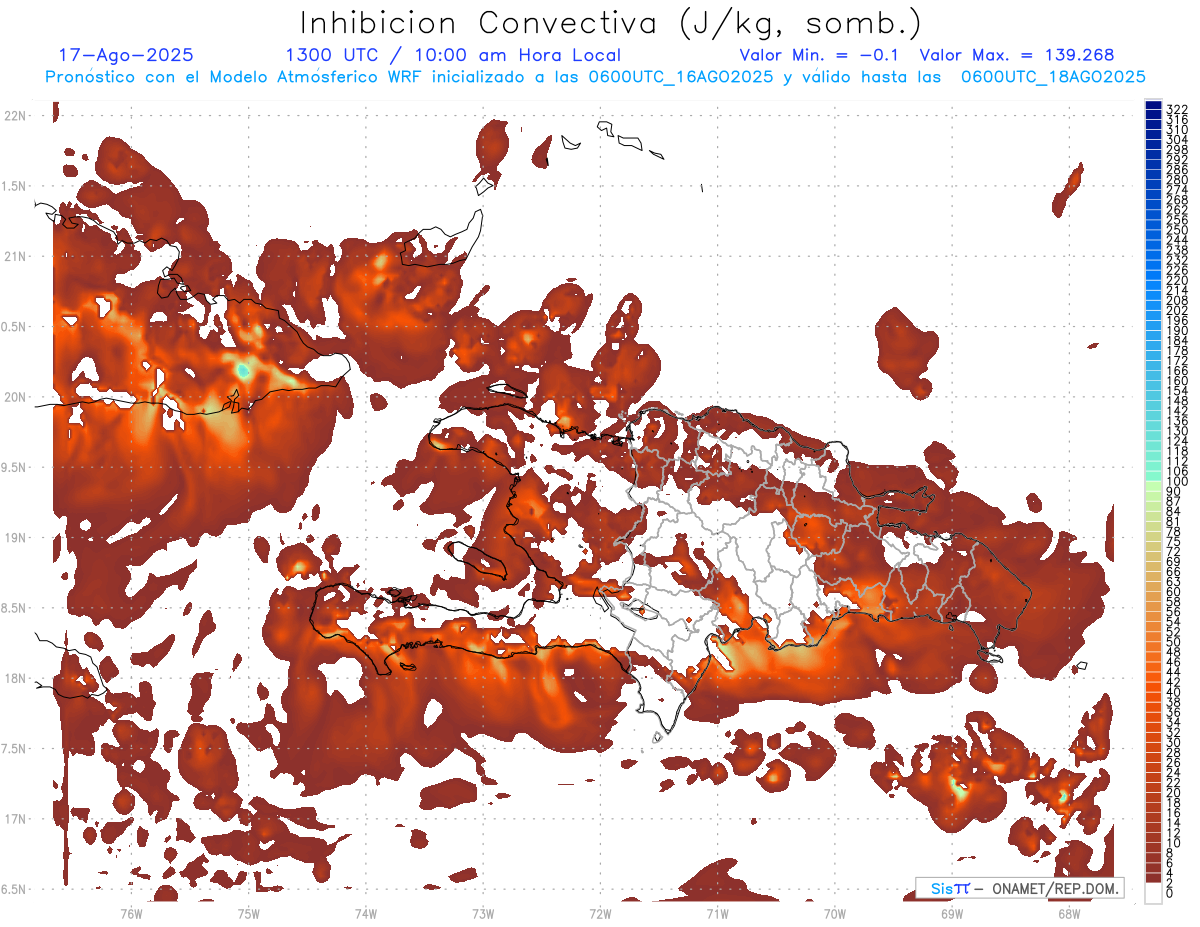Click the '202' value on the color scale

tap(1177, 310)
